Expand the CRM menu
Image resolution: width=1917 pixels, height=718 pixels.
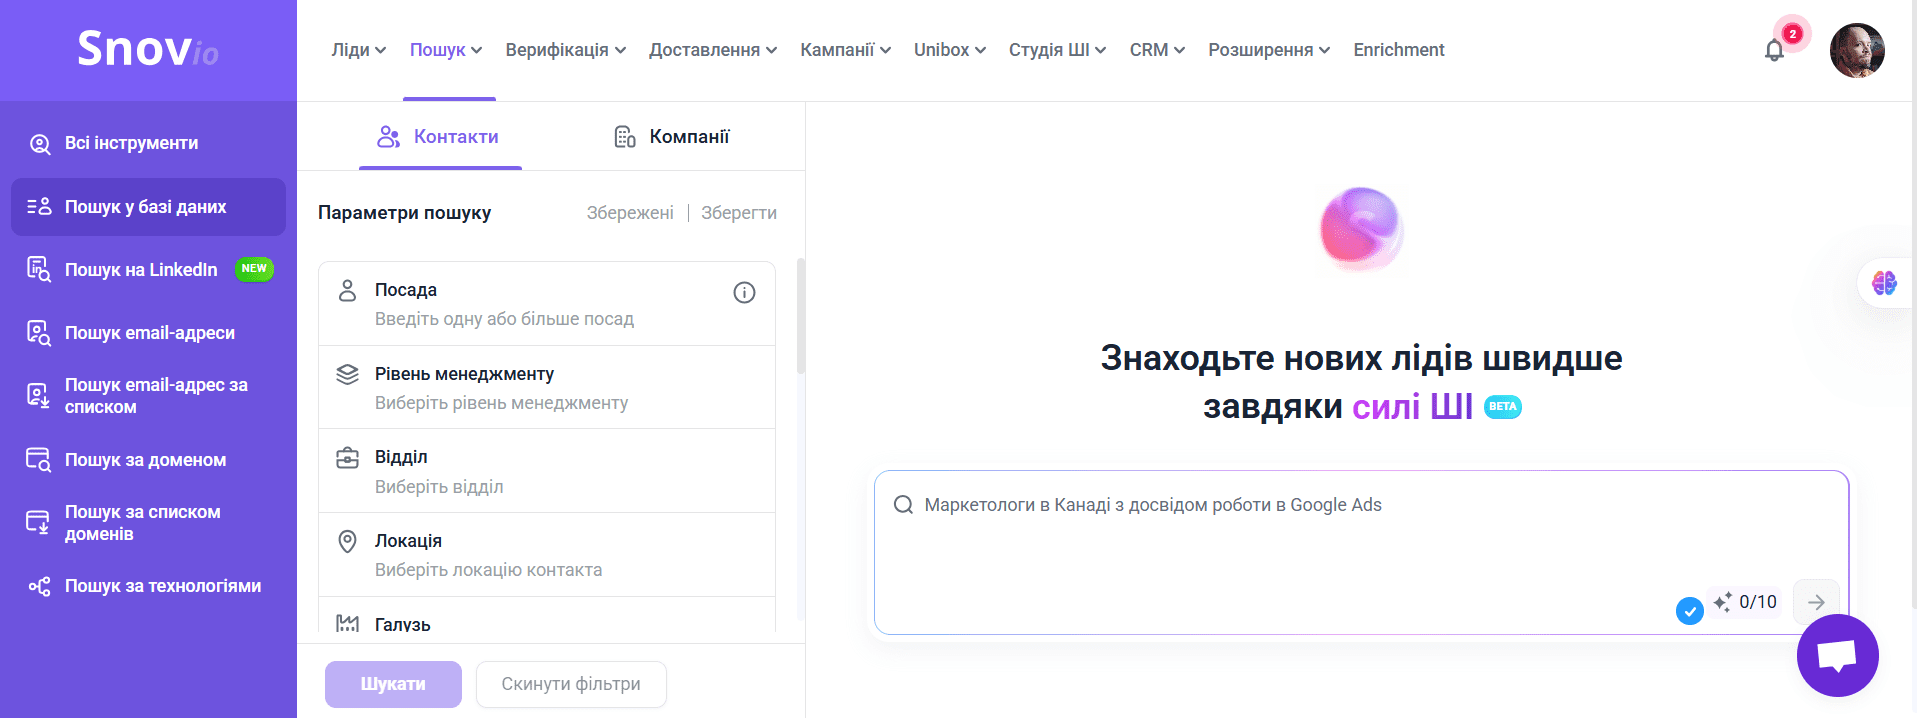point(1158,50)
